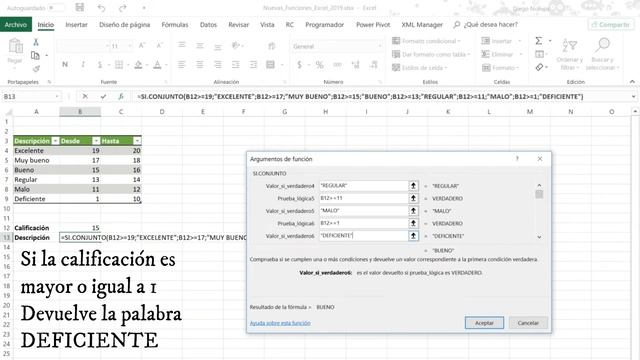Click the Prueba_lógica6 input field

point(364,223)
